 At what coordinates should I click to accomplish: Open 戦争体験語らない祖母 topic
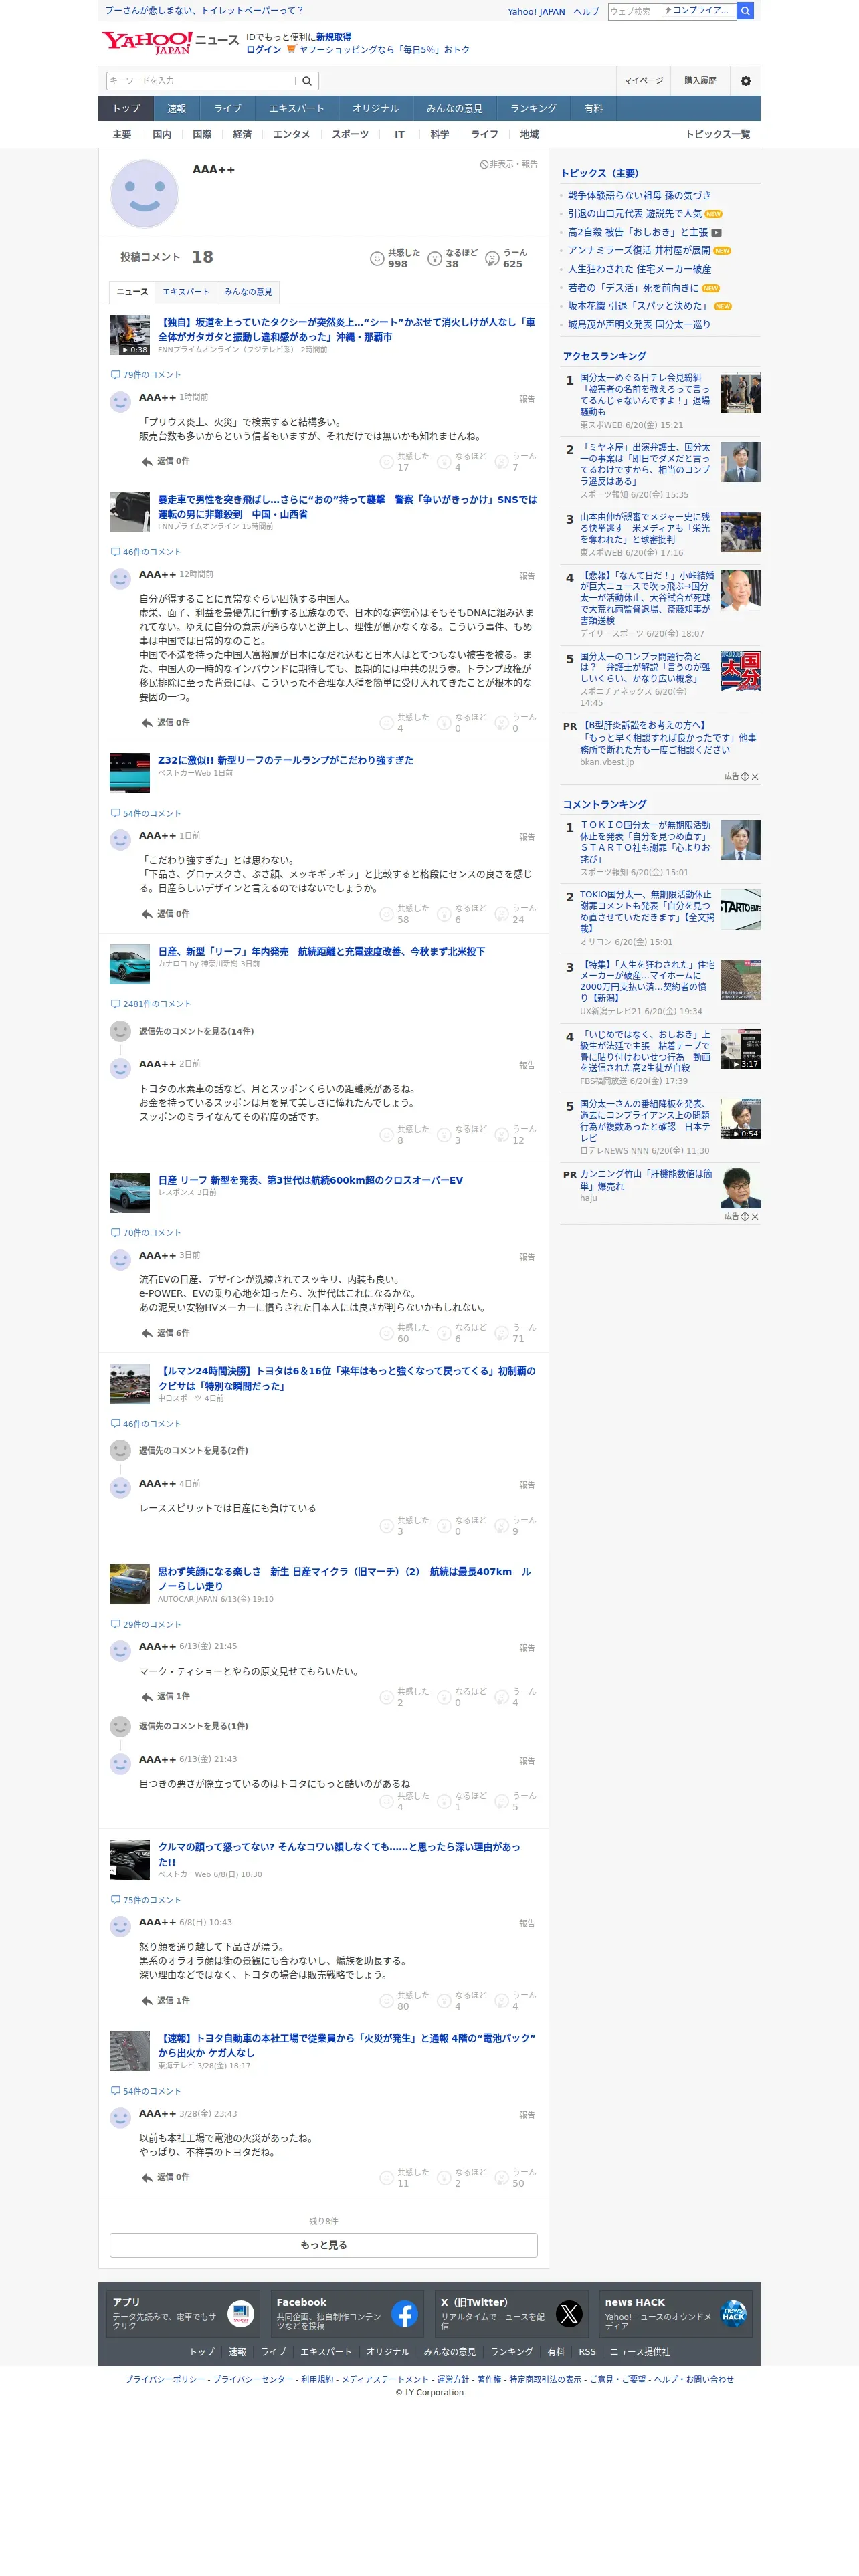pyautogui.click(x=639, y=196)
